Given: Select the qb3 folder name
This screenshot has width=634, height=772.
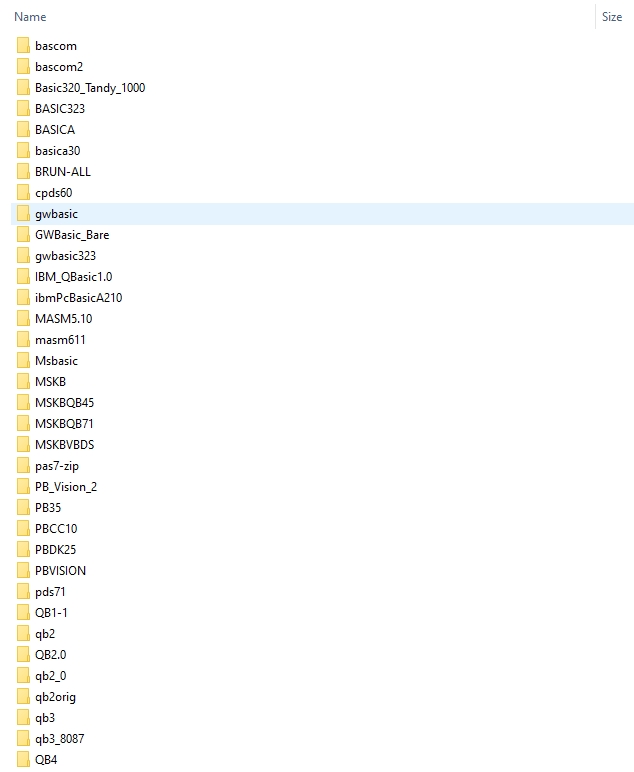Looking at the screenshot, I should click(x=45, y=718).
